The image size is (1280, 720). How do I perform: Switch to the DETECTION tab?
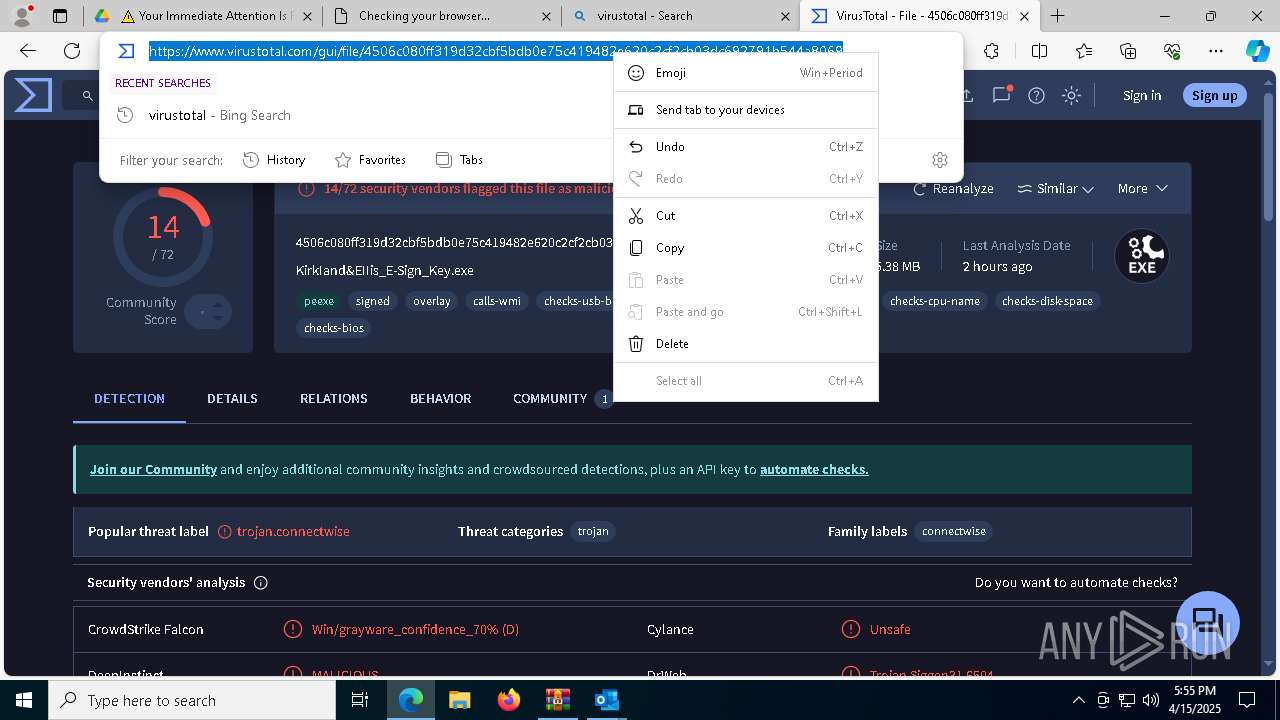point(129,398)
